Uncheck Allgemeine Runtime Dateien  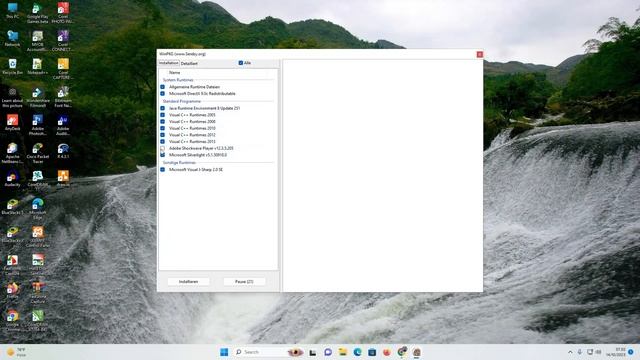[162, 87]
